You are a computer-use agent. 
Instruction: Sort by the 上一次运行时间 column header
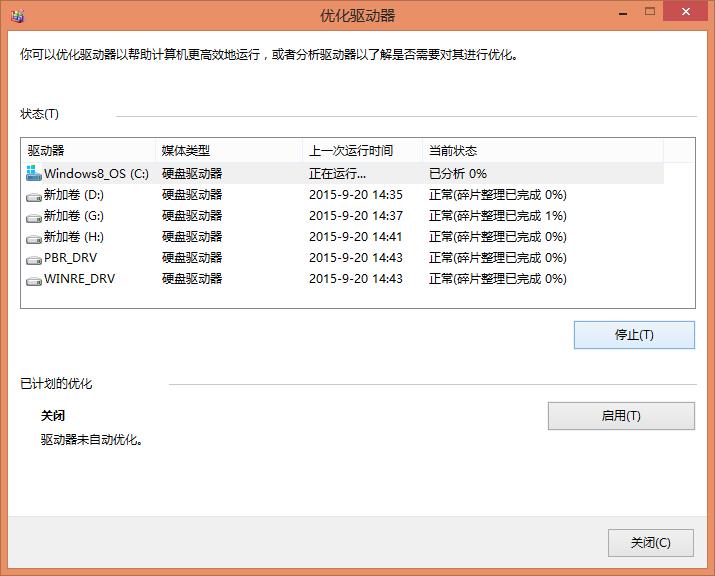(x=363, y=150)
